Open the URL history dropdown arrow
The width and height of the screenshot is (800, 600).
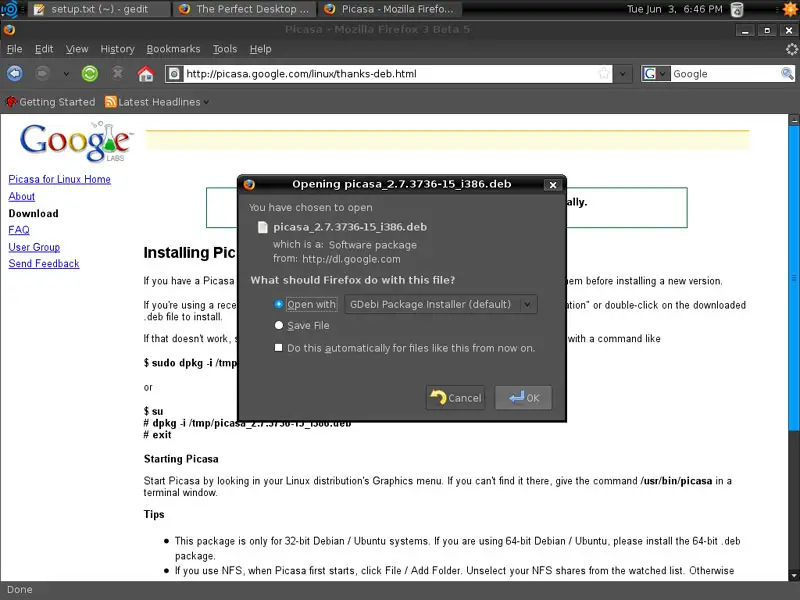point(623,73)
